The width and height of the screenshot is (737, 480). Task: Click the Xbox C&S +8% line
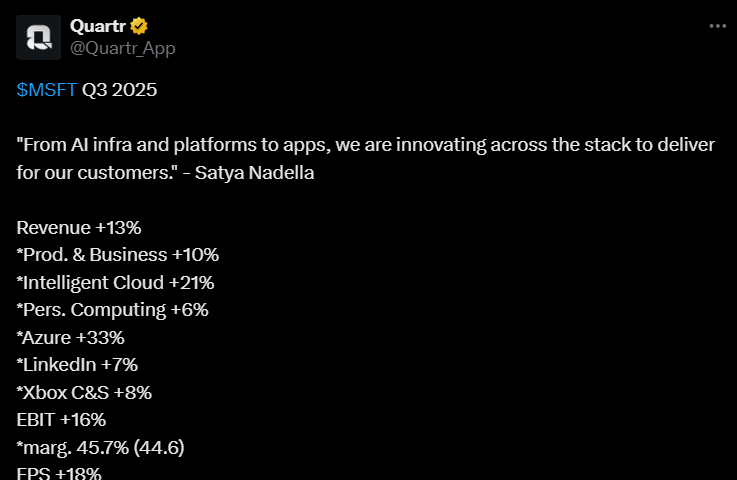[x=84, y=393]
